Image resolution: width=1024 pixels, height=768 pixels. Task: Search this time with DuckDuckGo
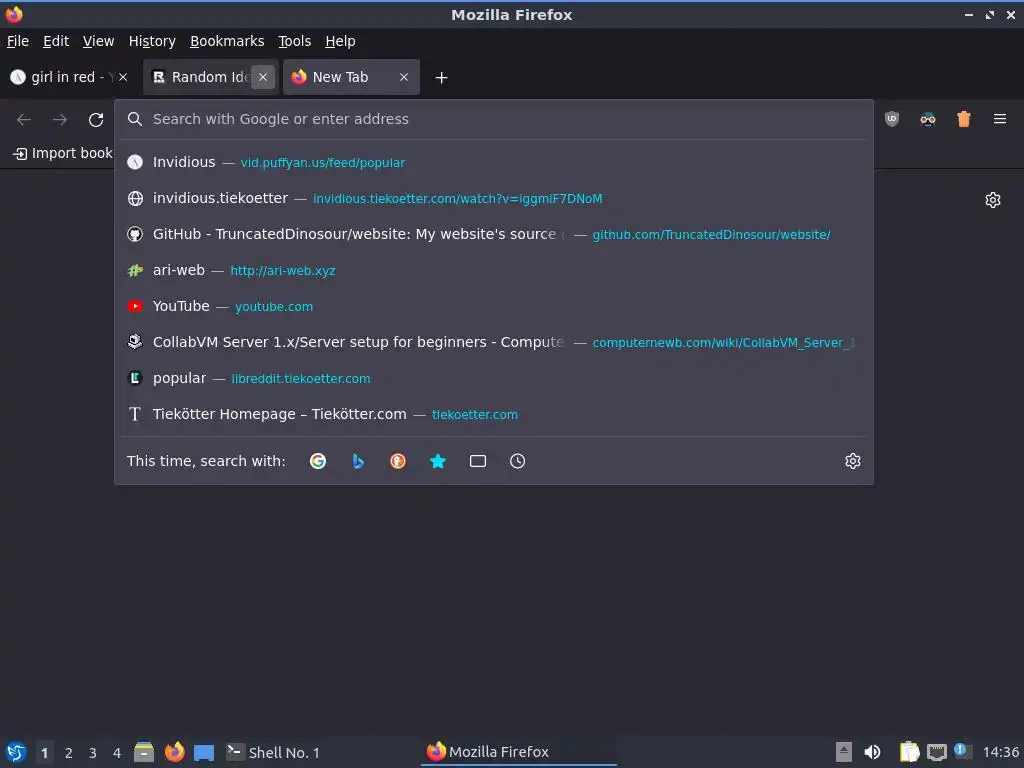click(x=398, y=461)
